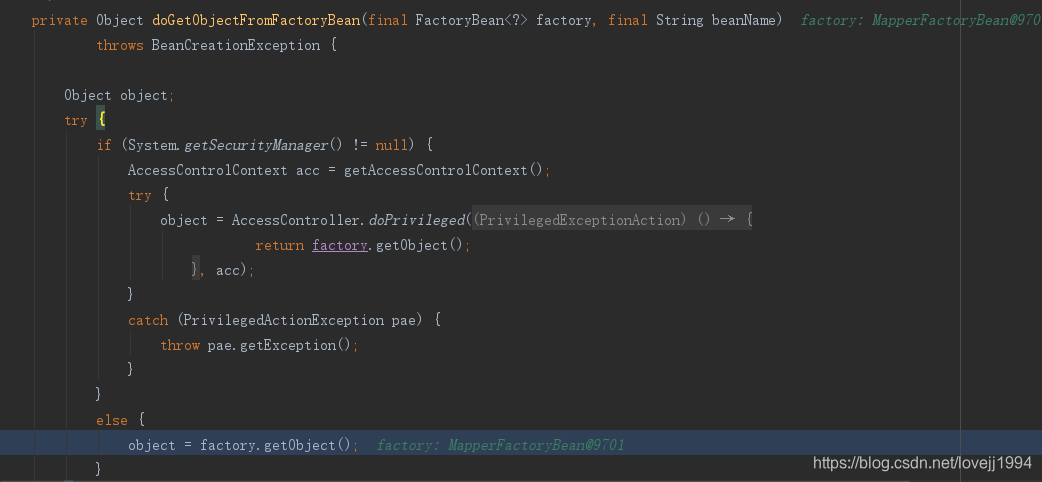Click the doGetObjectFromFactoryBean method name
The height and width of the screenshot is (482, 1042).
256,21
